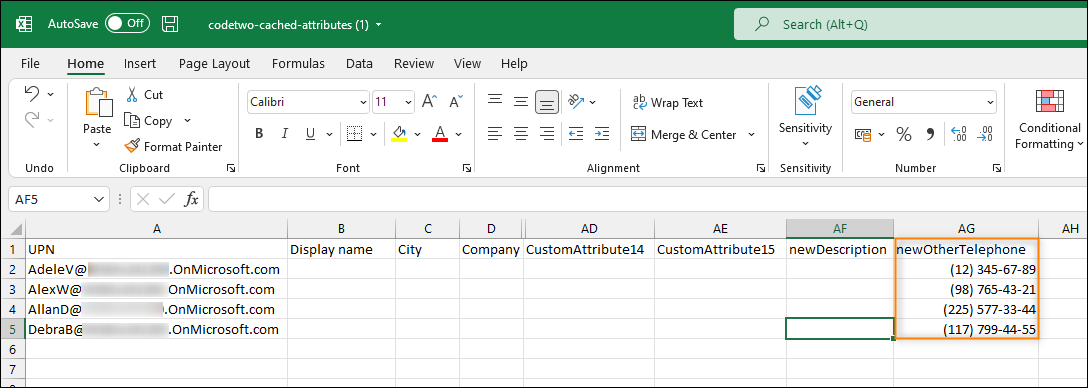Decrease font size with small A icon
The width and height of the screenshot is (1088, 388).
pos(455,102)
